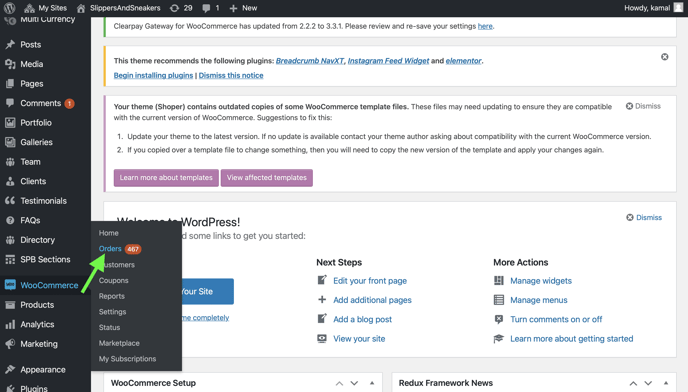
Task: Open Team via its sidebar icon
Action: [x=10, y=162]
